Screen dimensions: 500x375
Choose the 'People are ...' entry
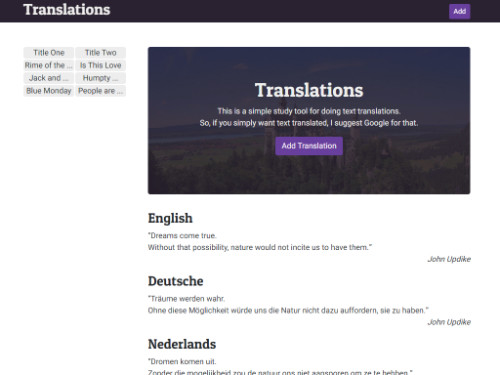tap(100, 91)
